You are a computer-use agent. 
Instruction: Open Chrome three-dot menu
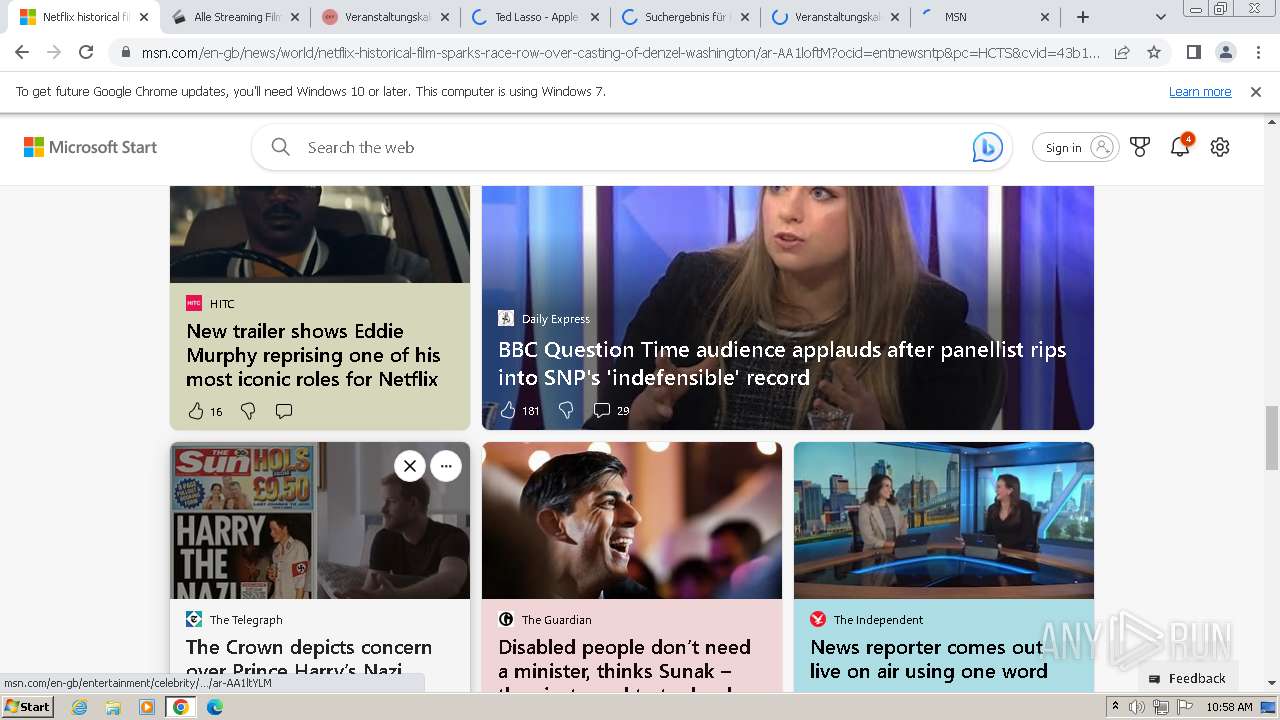tap(1258, 52)
